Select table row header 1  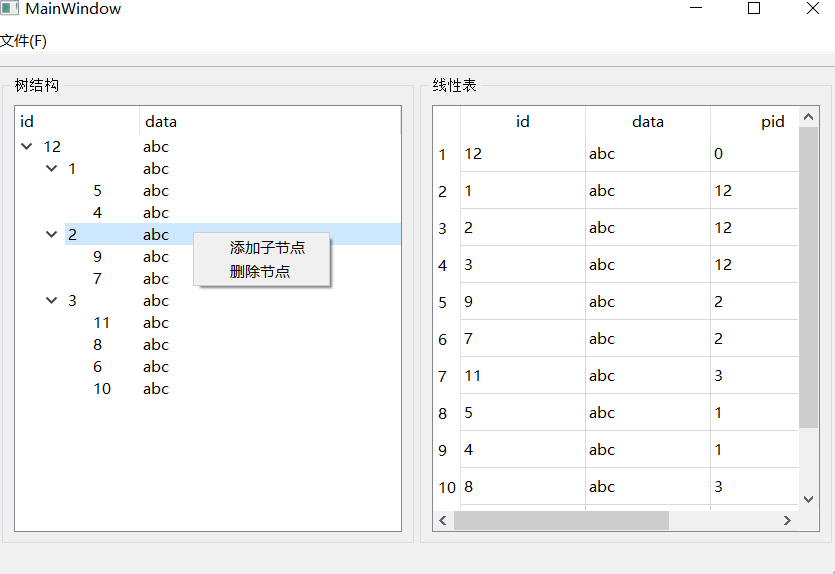pyautogui.click(x=447, y=154)
